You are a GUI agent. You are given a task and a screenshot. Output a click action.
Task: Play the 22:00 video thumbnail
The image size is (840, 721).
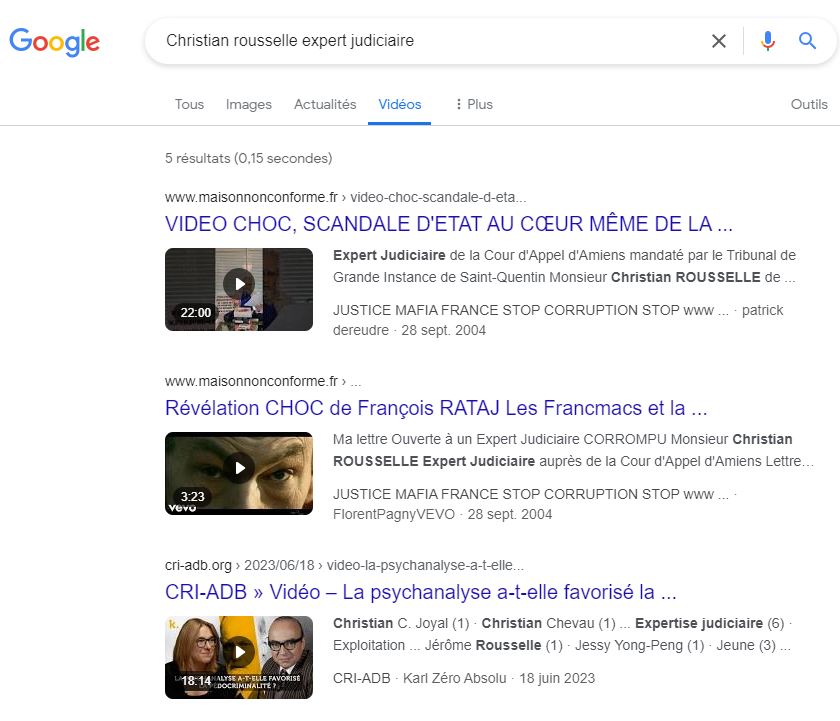[239, 289]
